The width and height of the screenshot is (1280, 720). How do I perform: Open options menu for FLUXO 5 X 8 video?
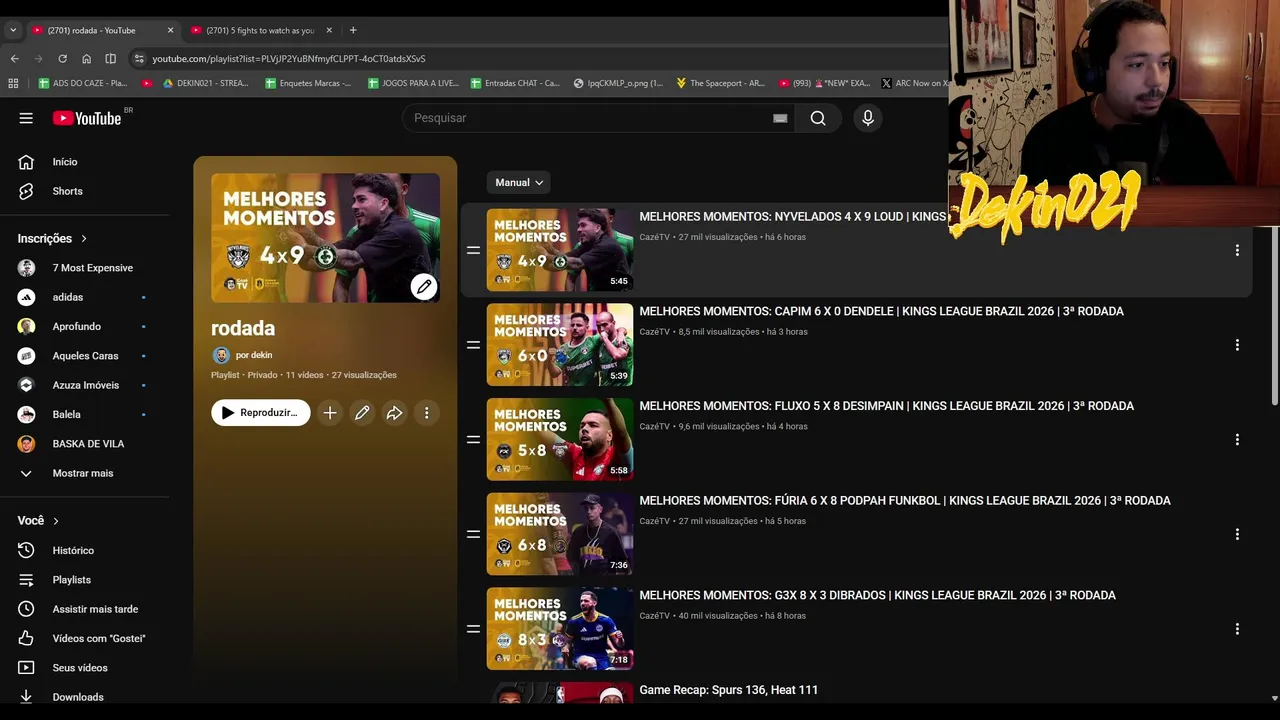(x=1237, y=439)
